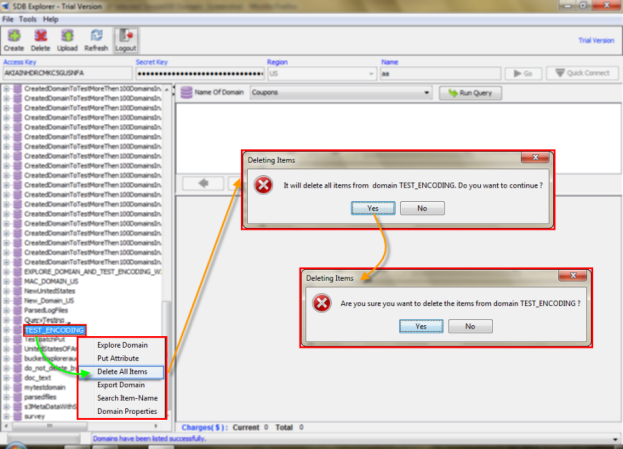Image resolution: width=623 pixels, height=449 pixels.
Task: Close the 'It will delete all items' dialog
Action: click(x=535, y=158)
